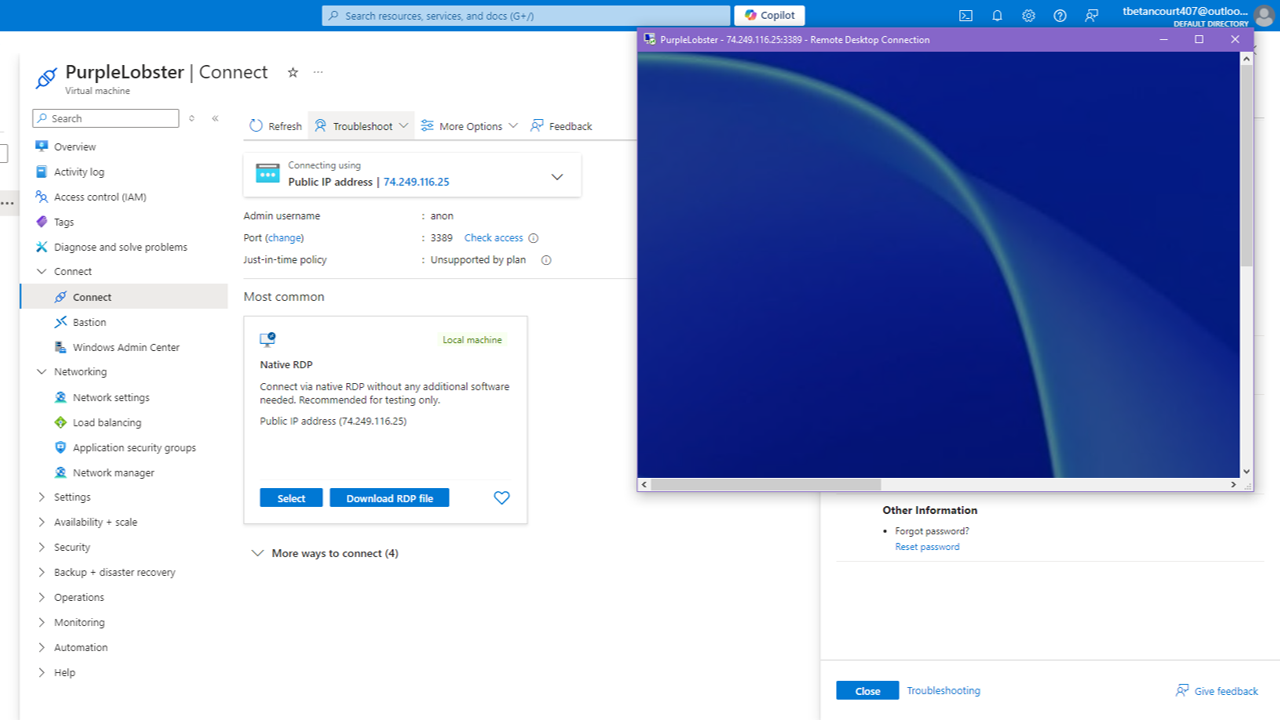Click Remote Desktop horizontal scrollbar thumb

pos(766,484)
